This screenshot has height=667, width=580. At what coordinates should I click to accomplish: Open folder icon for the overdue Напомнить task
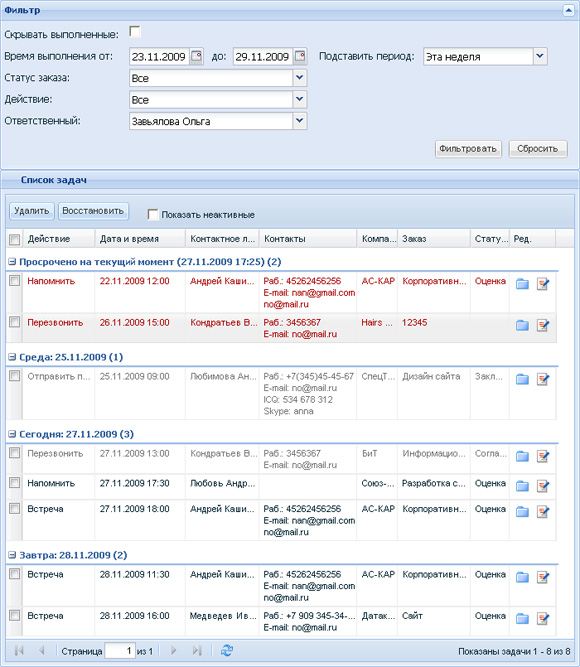point(522,284)
